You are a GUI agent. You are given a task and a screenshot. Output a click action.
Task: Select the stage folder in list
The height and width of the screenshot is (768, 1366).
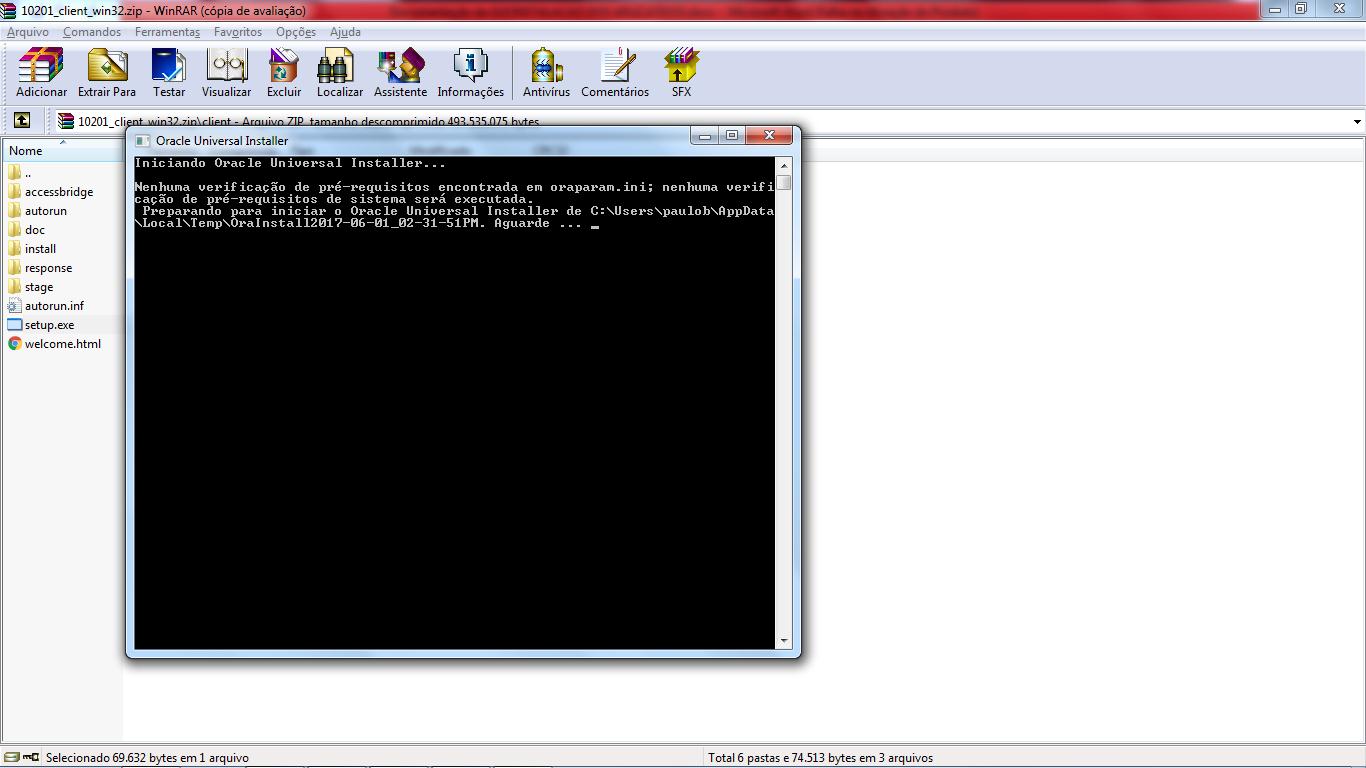pyautogui.click(x=39, y=287)
